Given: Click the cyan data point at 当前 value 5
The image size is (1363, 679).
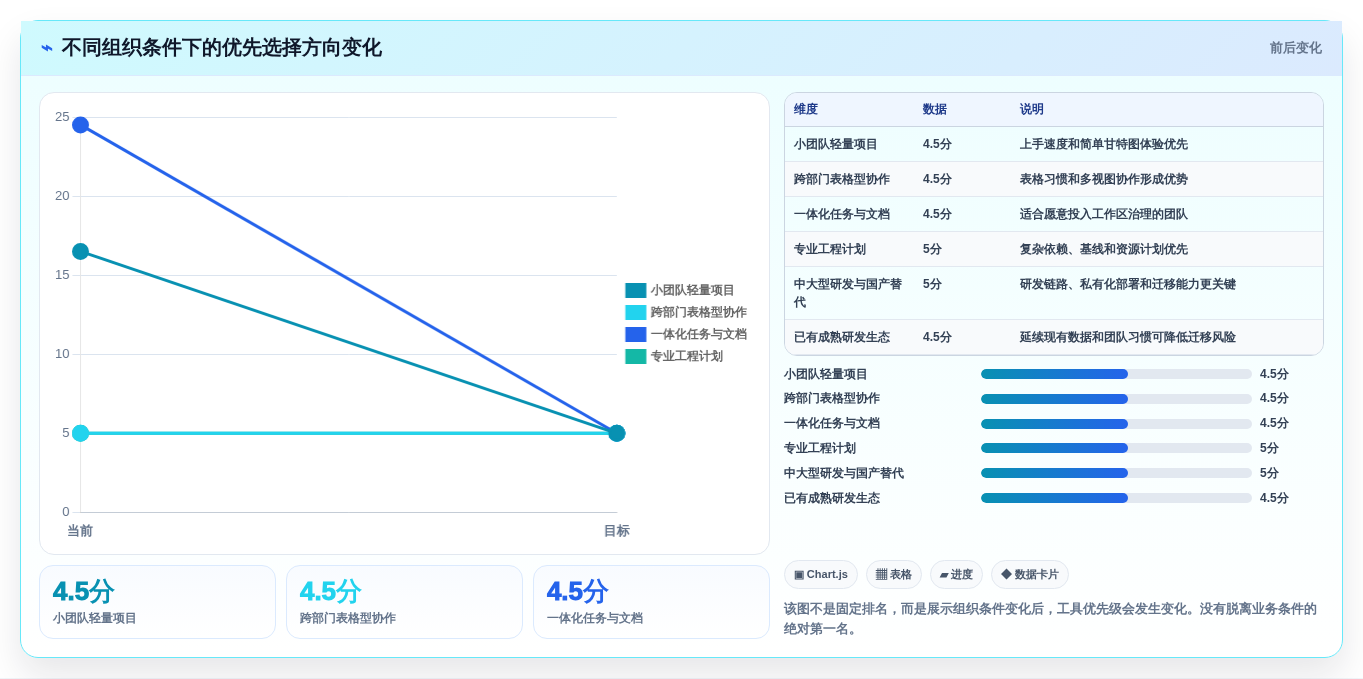Looking at the screenshot, I should pyautogui.click(x=80, y=433).
